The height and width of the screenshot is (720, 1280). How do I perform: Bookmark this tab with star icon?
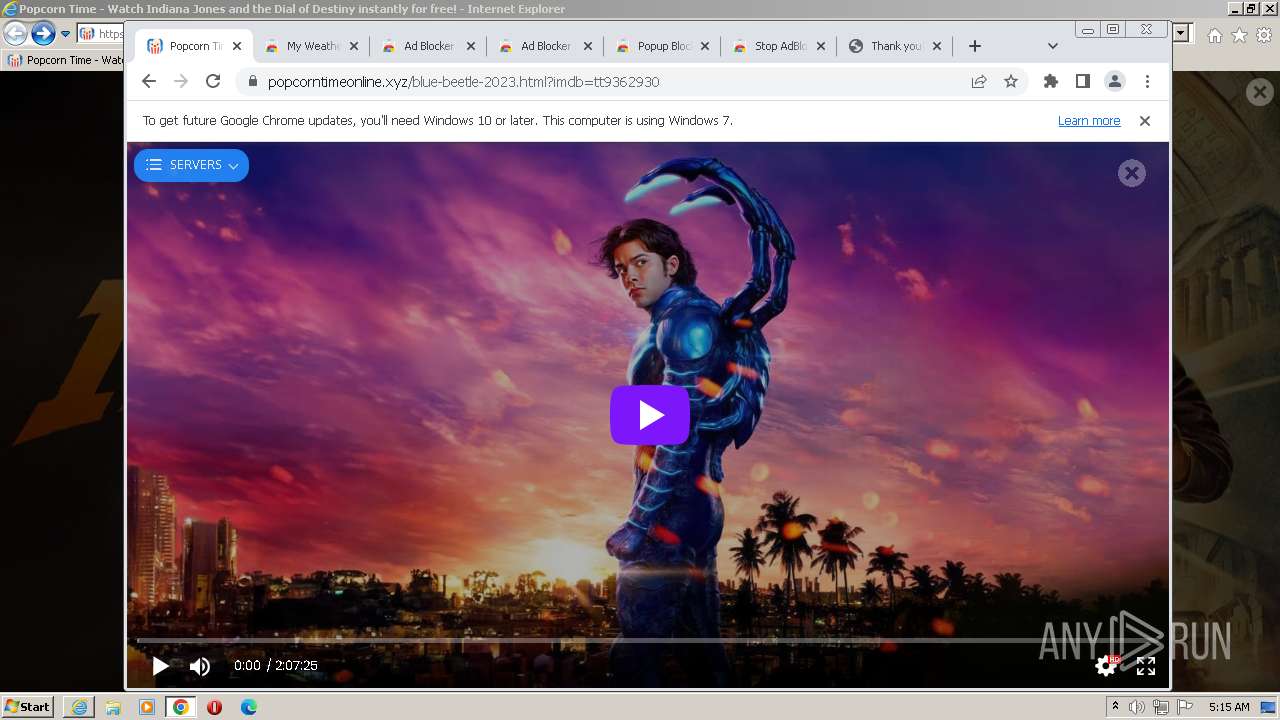coord(1011,82)
